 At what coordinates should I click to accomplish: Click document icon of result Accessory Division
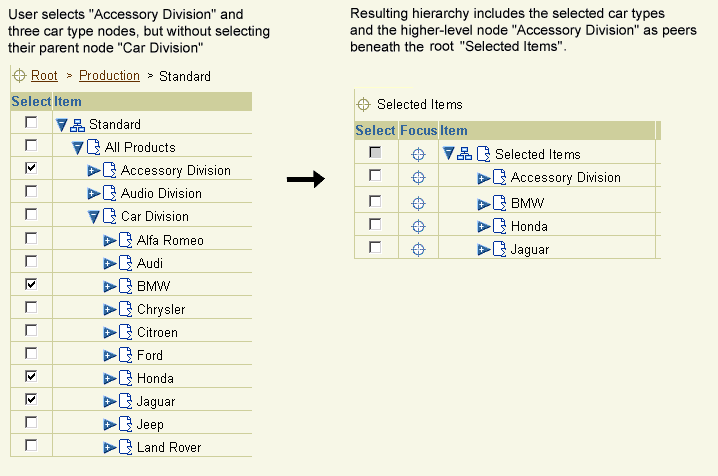(499, 177)
